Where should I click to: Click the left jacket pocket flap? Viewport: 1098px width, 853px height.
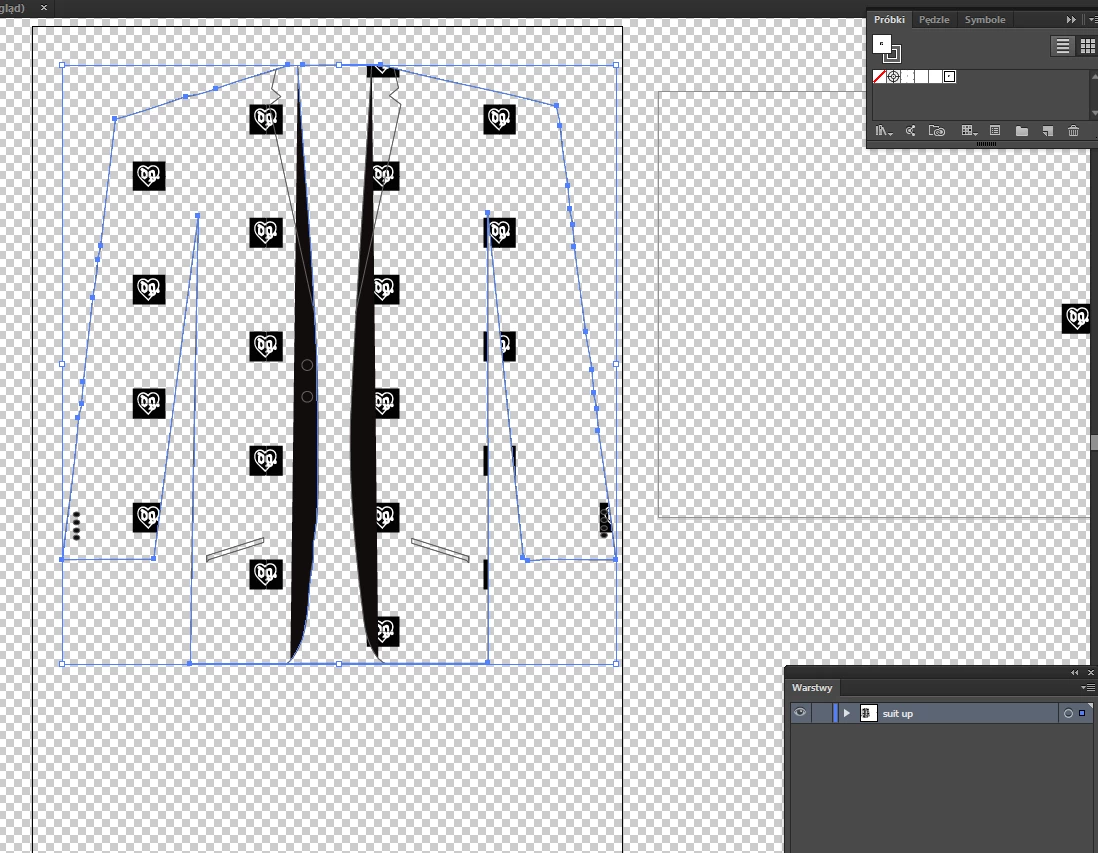pyautogui.click(x=235, y=550)
